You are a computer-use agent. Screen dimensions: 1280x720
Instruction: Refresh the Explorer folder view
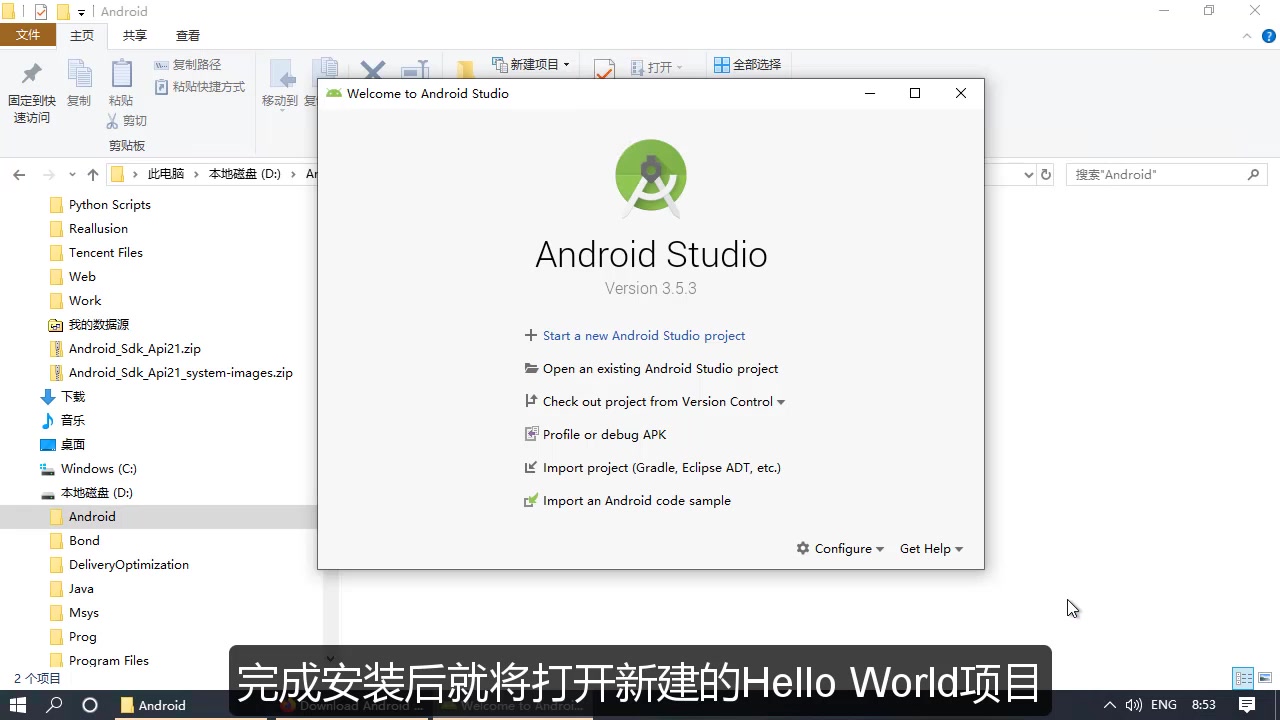pyautogui.click(x=1046, y=174)
